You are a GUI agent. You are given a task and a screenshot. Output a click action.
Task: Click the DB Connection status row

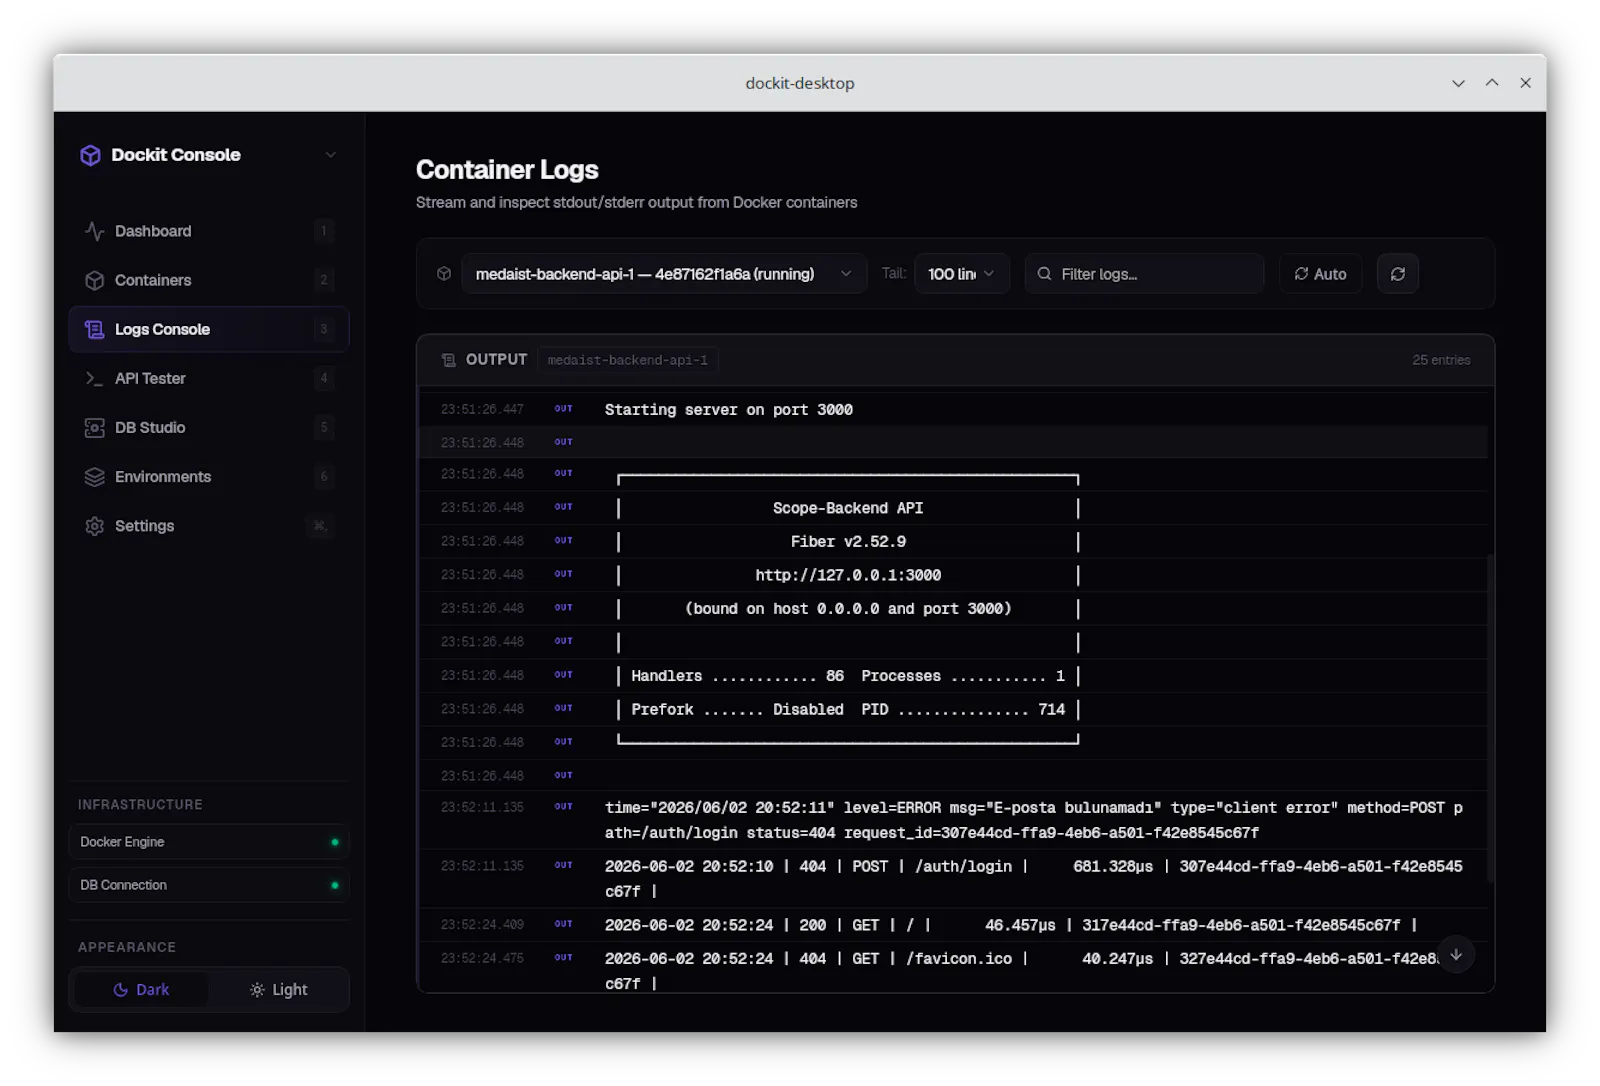209,885
